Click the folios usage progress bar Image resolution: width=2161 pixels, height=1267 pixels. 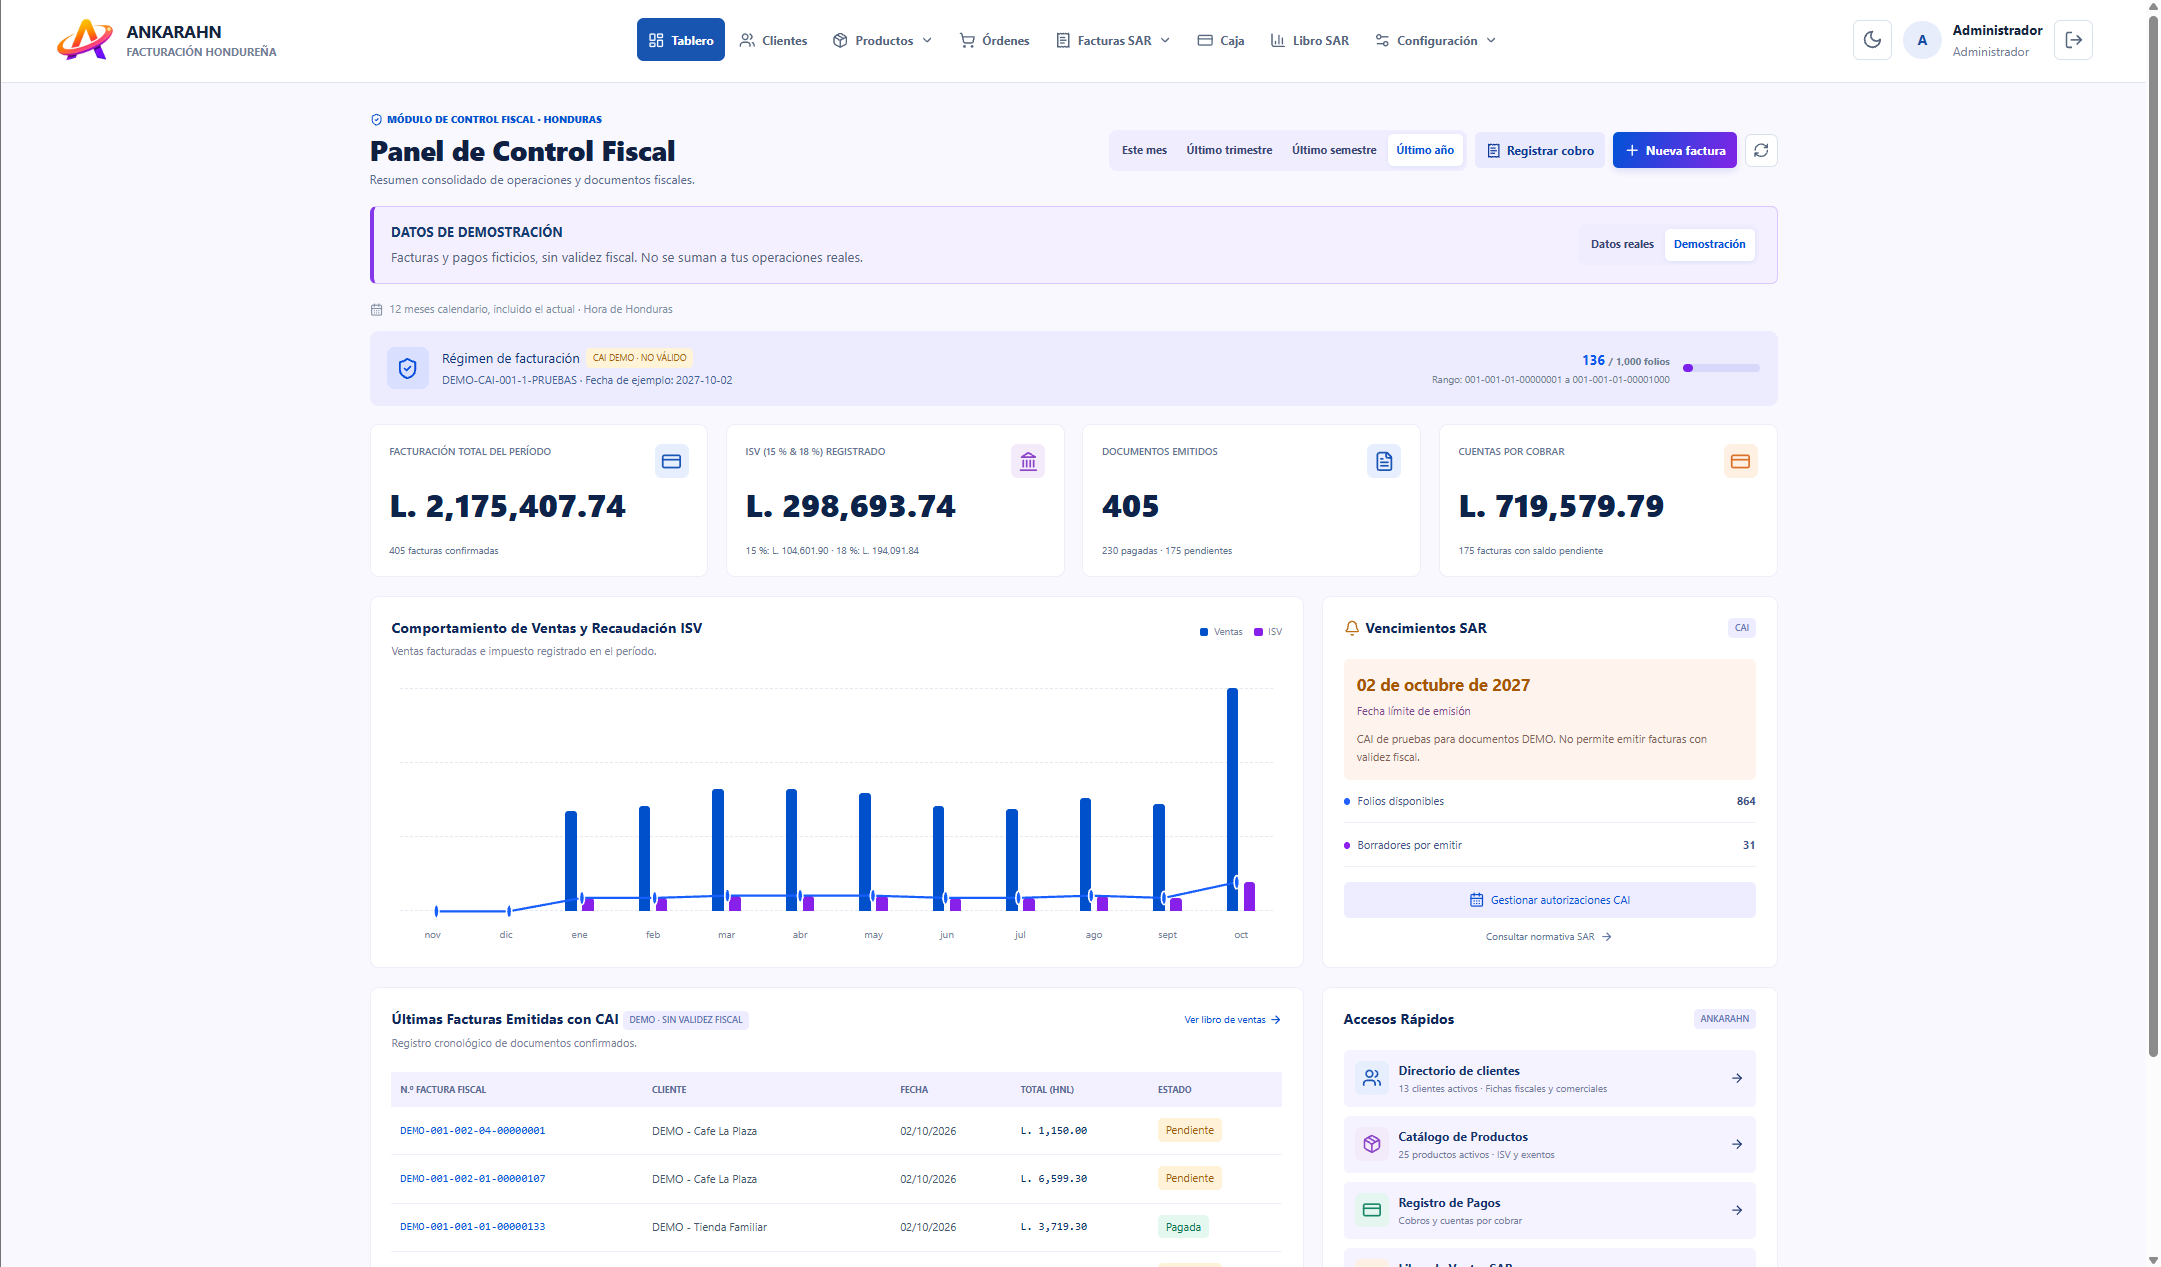point(1721,368)
